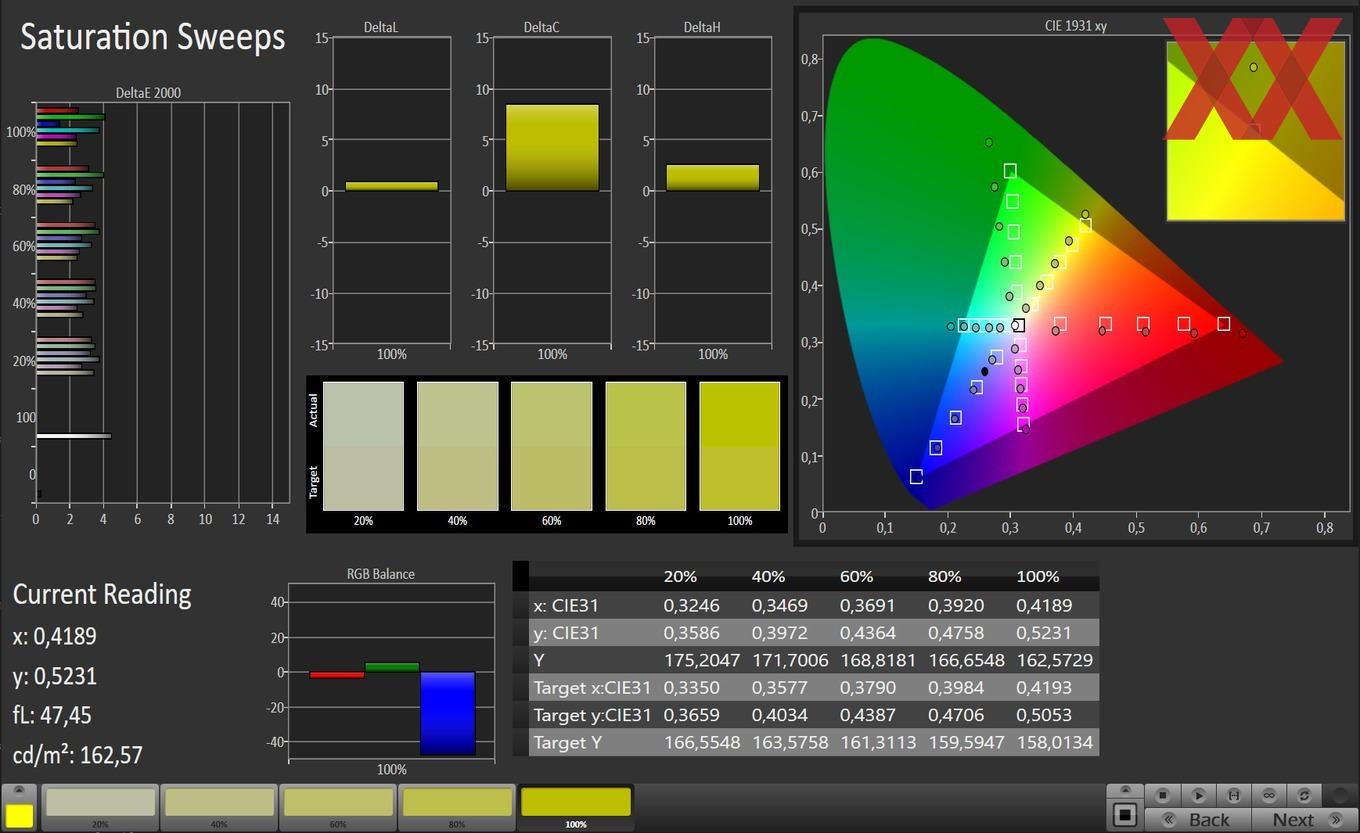
Task: Click the table value 175,2047
Action: point(701,660)
